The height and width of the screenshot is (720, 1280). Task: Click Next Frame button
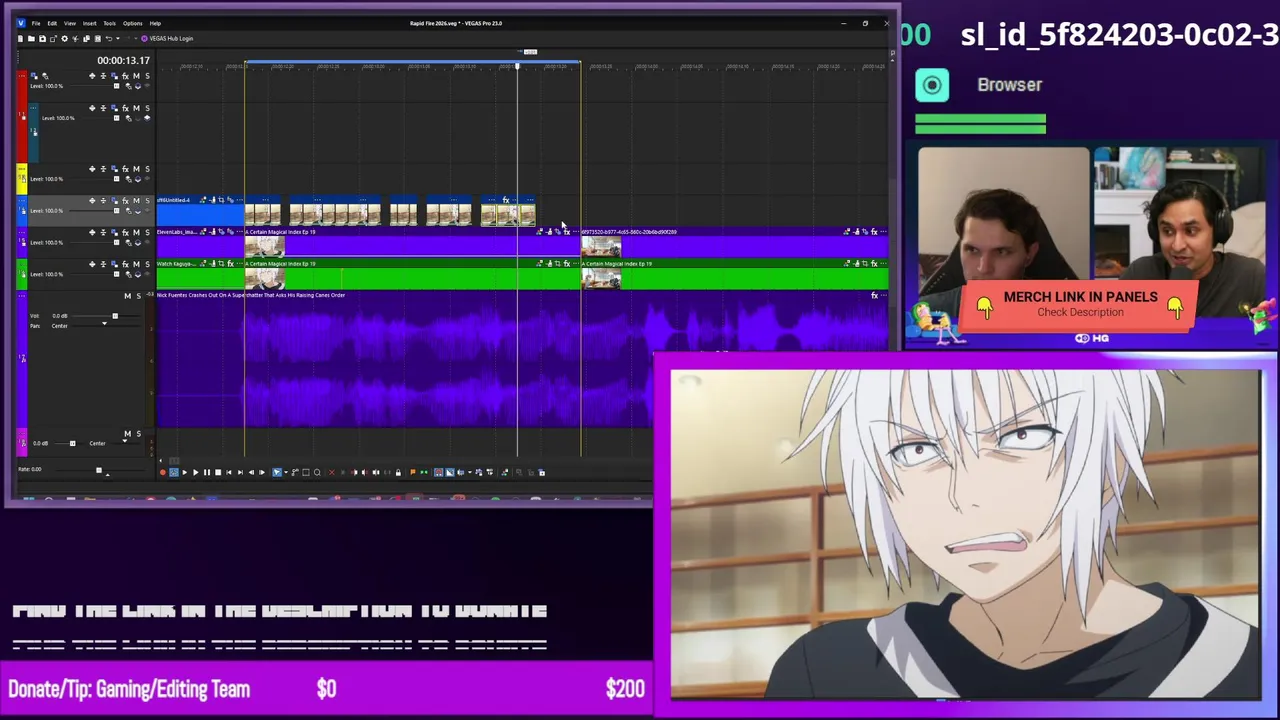(x=262, y=472)
